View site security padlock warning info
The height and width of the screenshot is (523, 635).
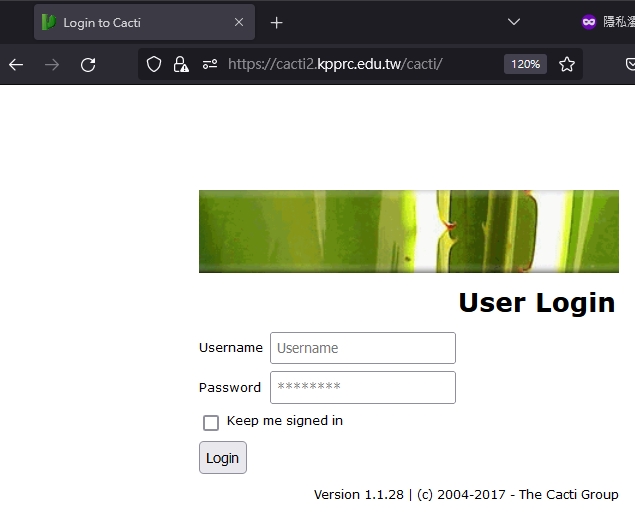point(181,64)
